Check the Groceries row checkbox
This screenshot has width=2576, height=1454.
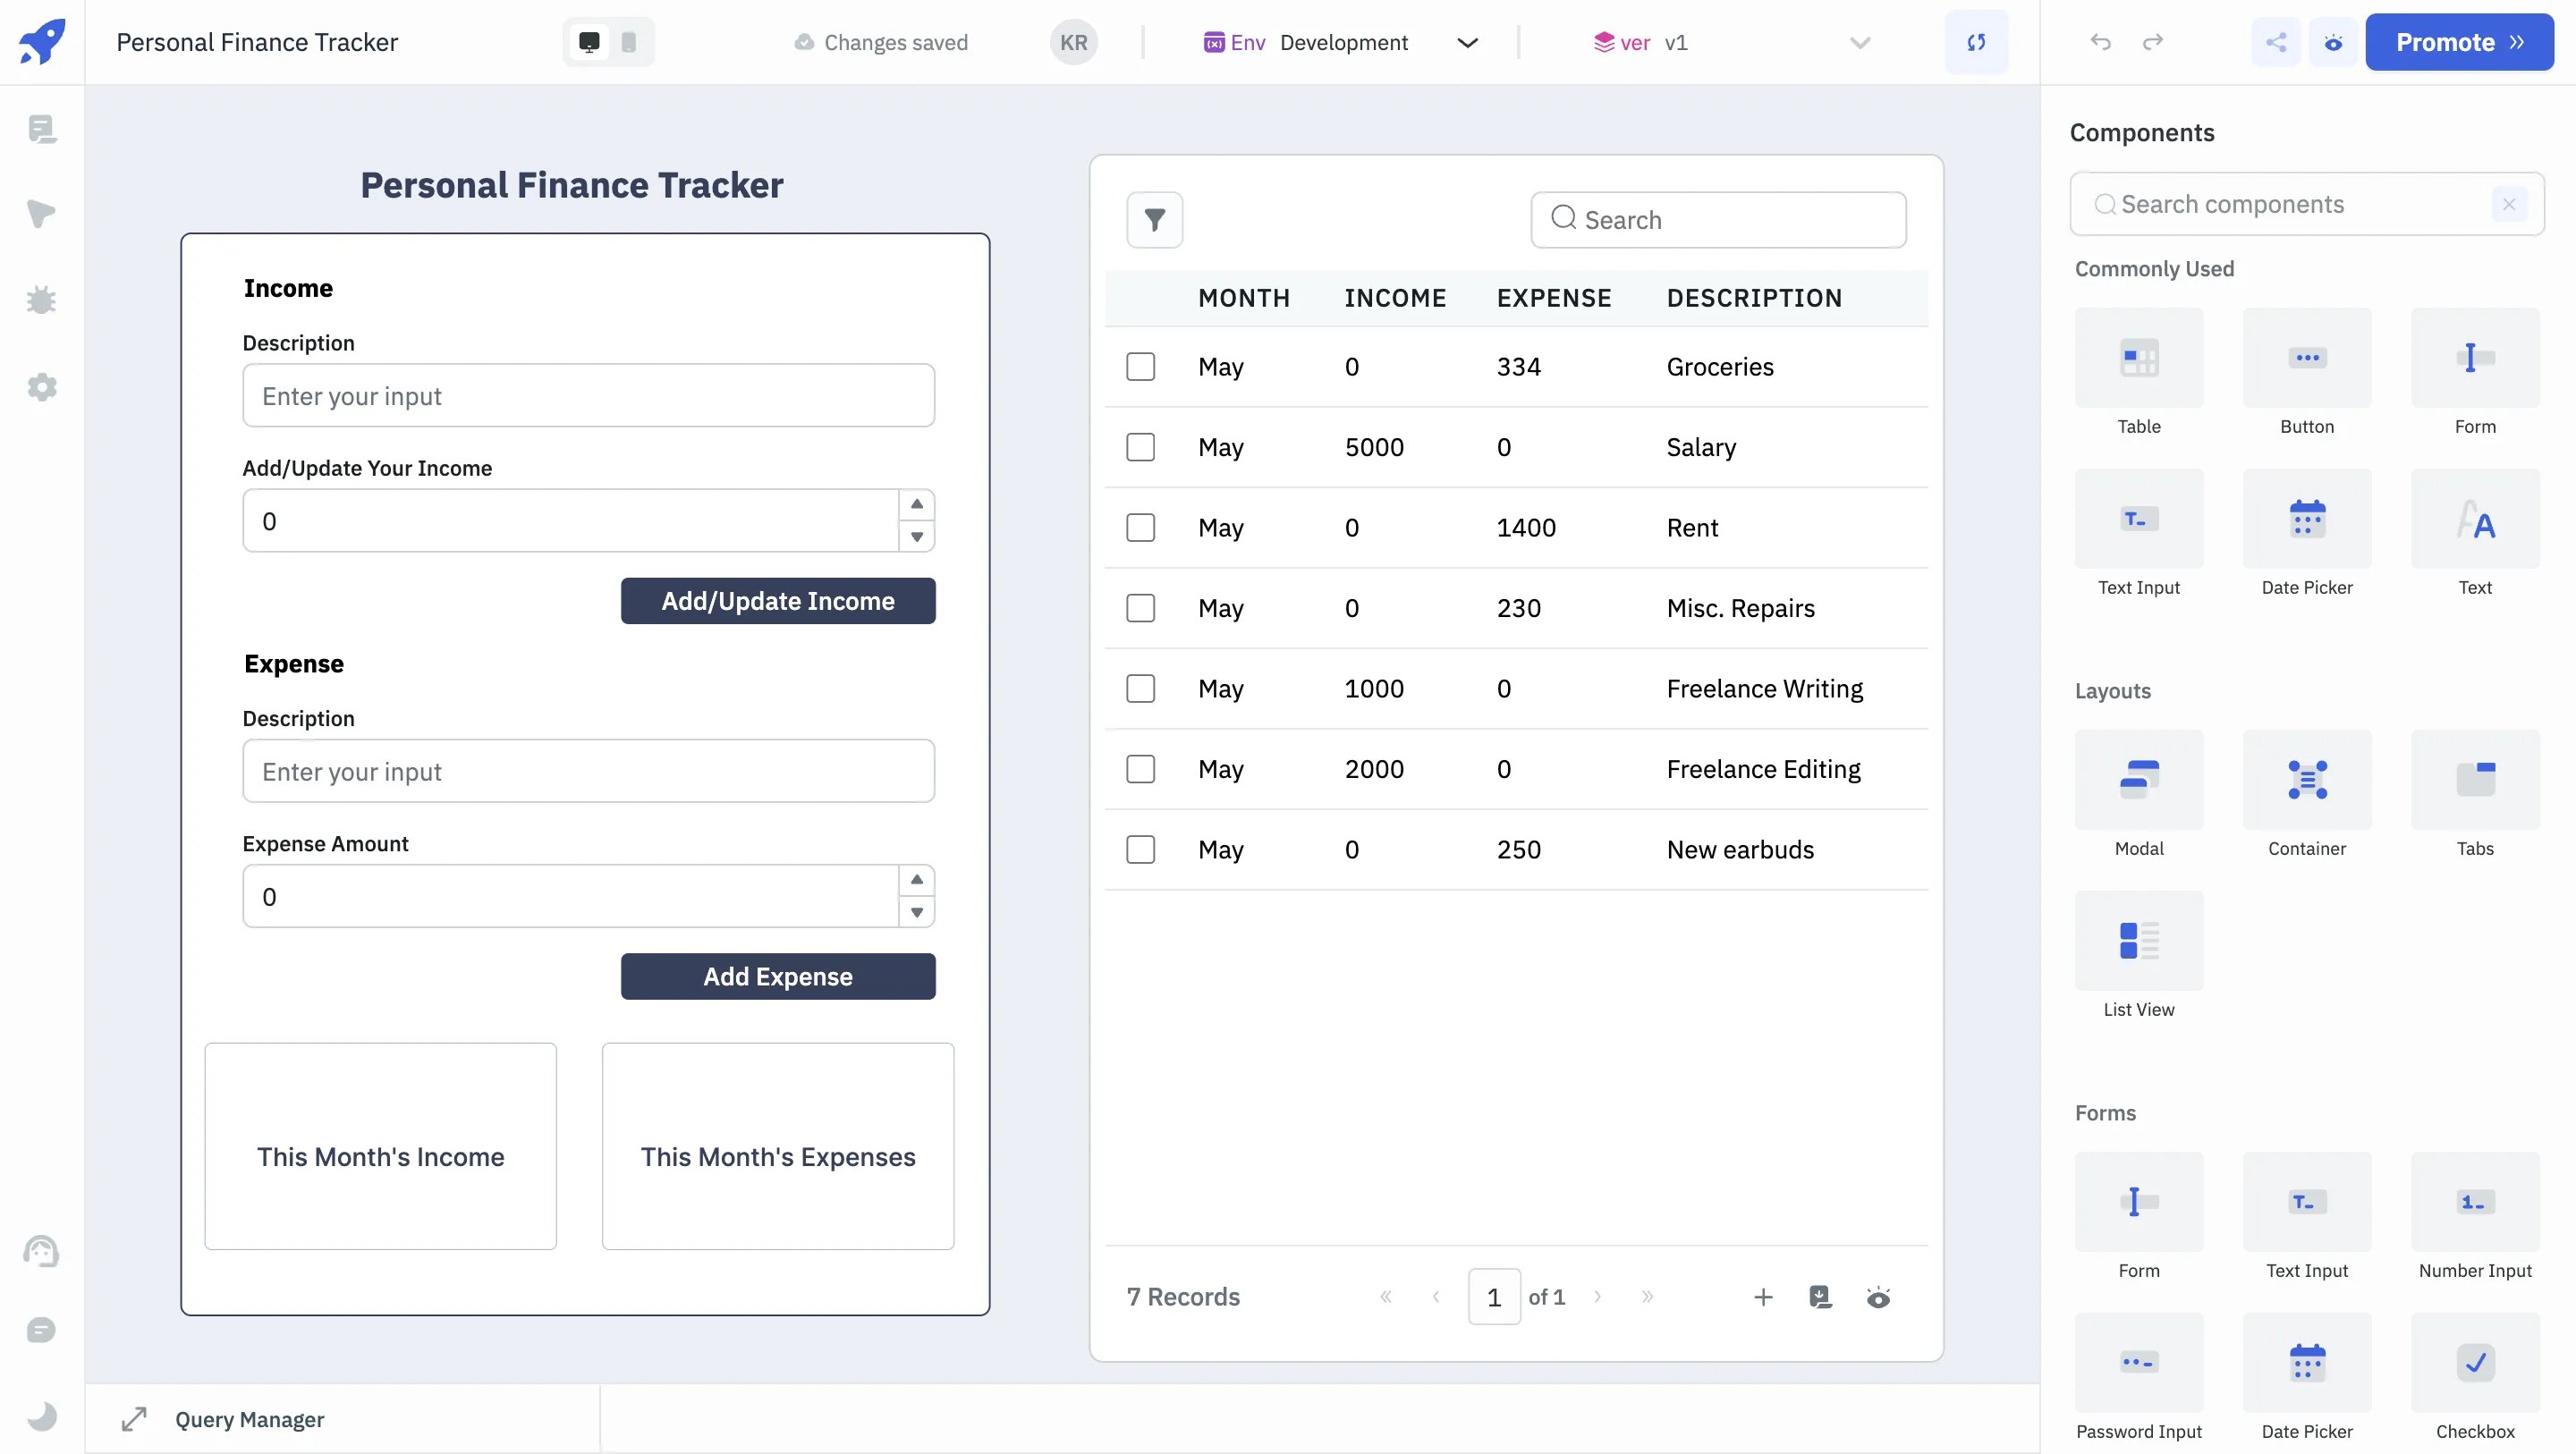(x=1140, y=367)
